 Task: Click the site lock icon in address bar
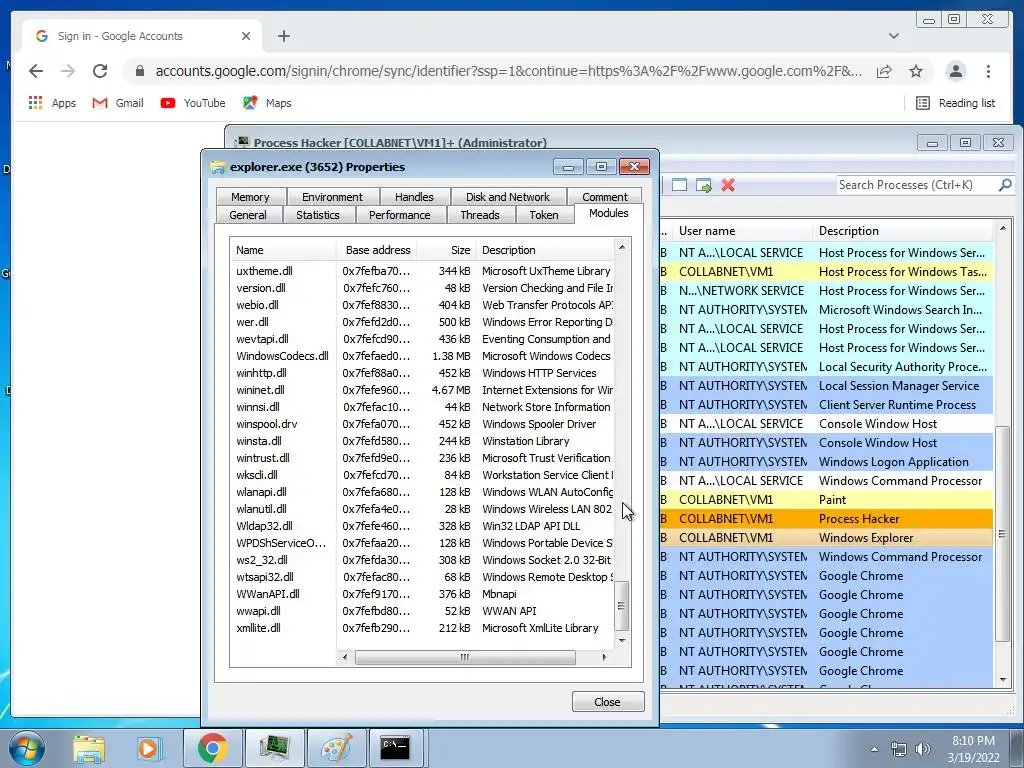click(139, 71)
